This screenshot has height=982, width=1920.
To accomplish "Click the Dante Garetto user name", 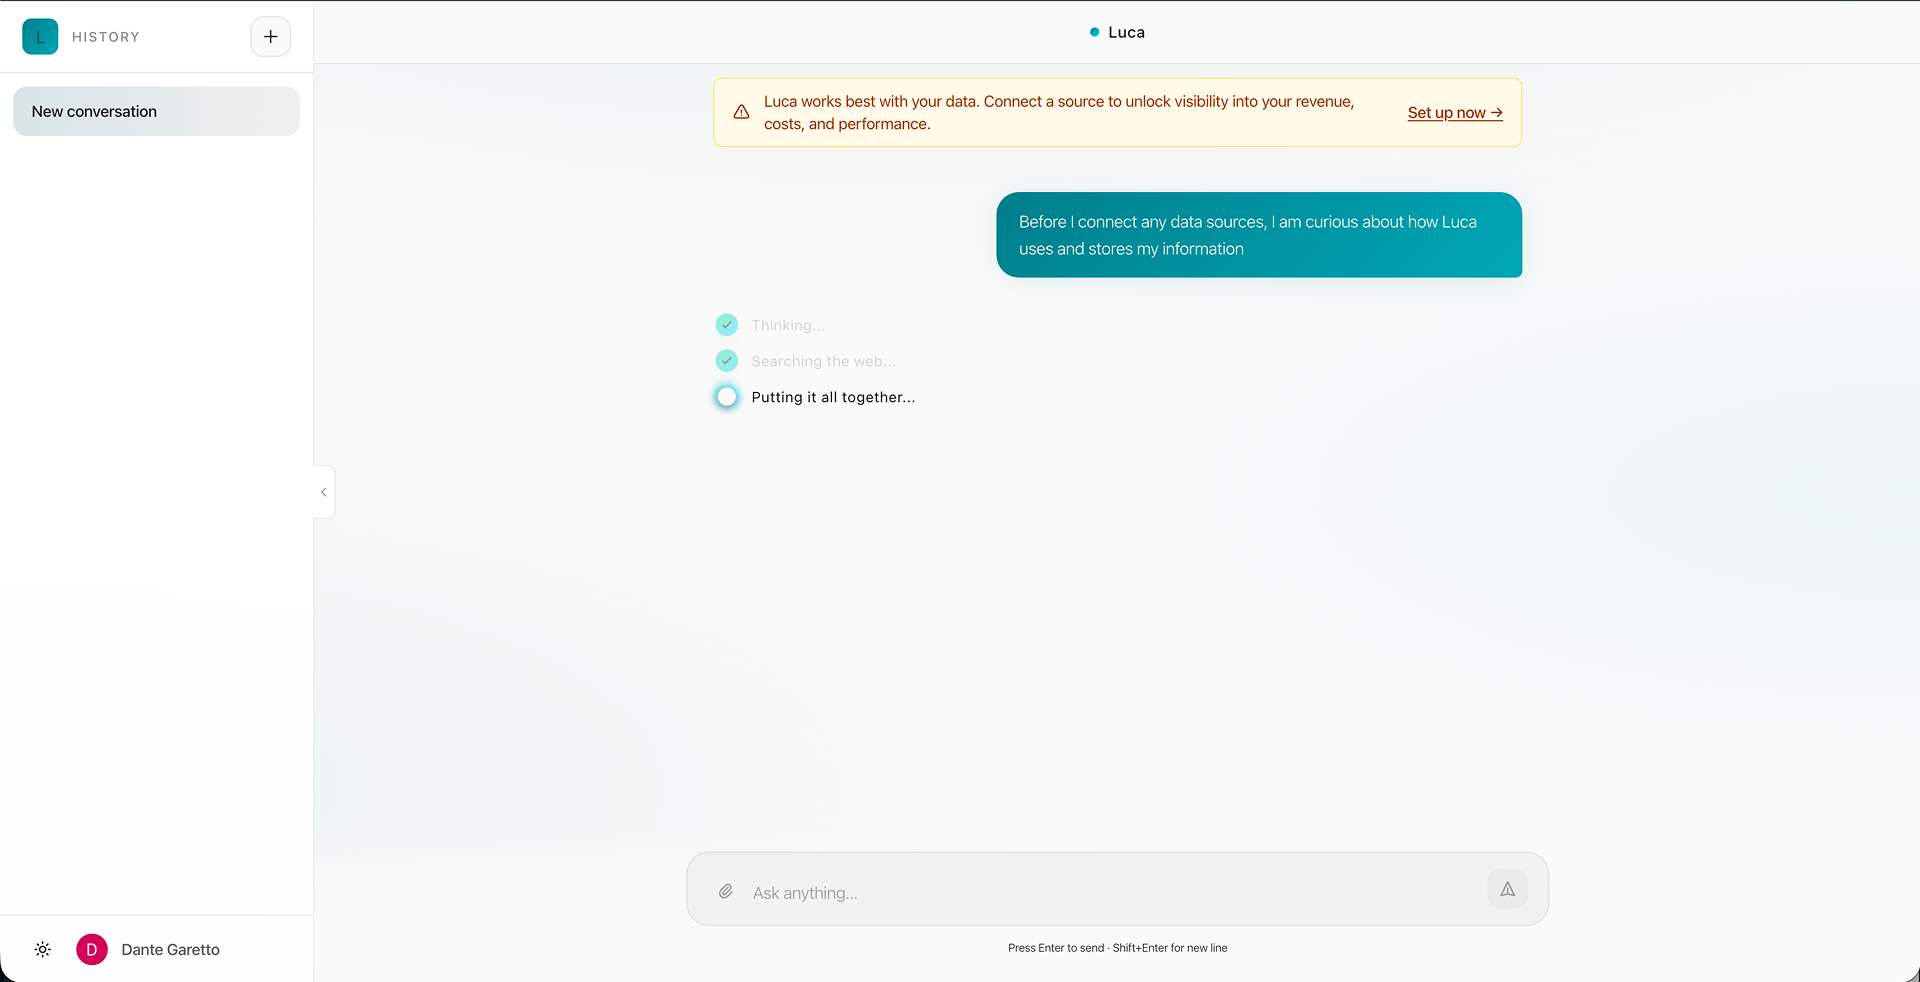I will [171, 950].
